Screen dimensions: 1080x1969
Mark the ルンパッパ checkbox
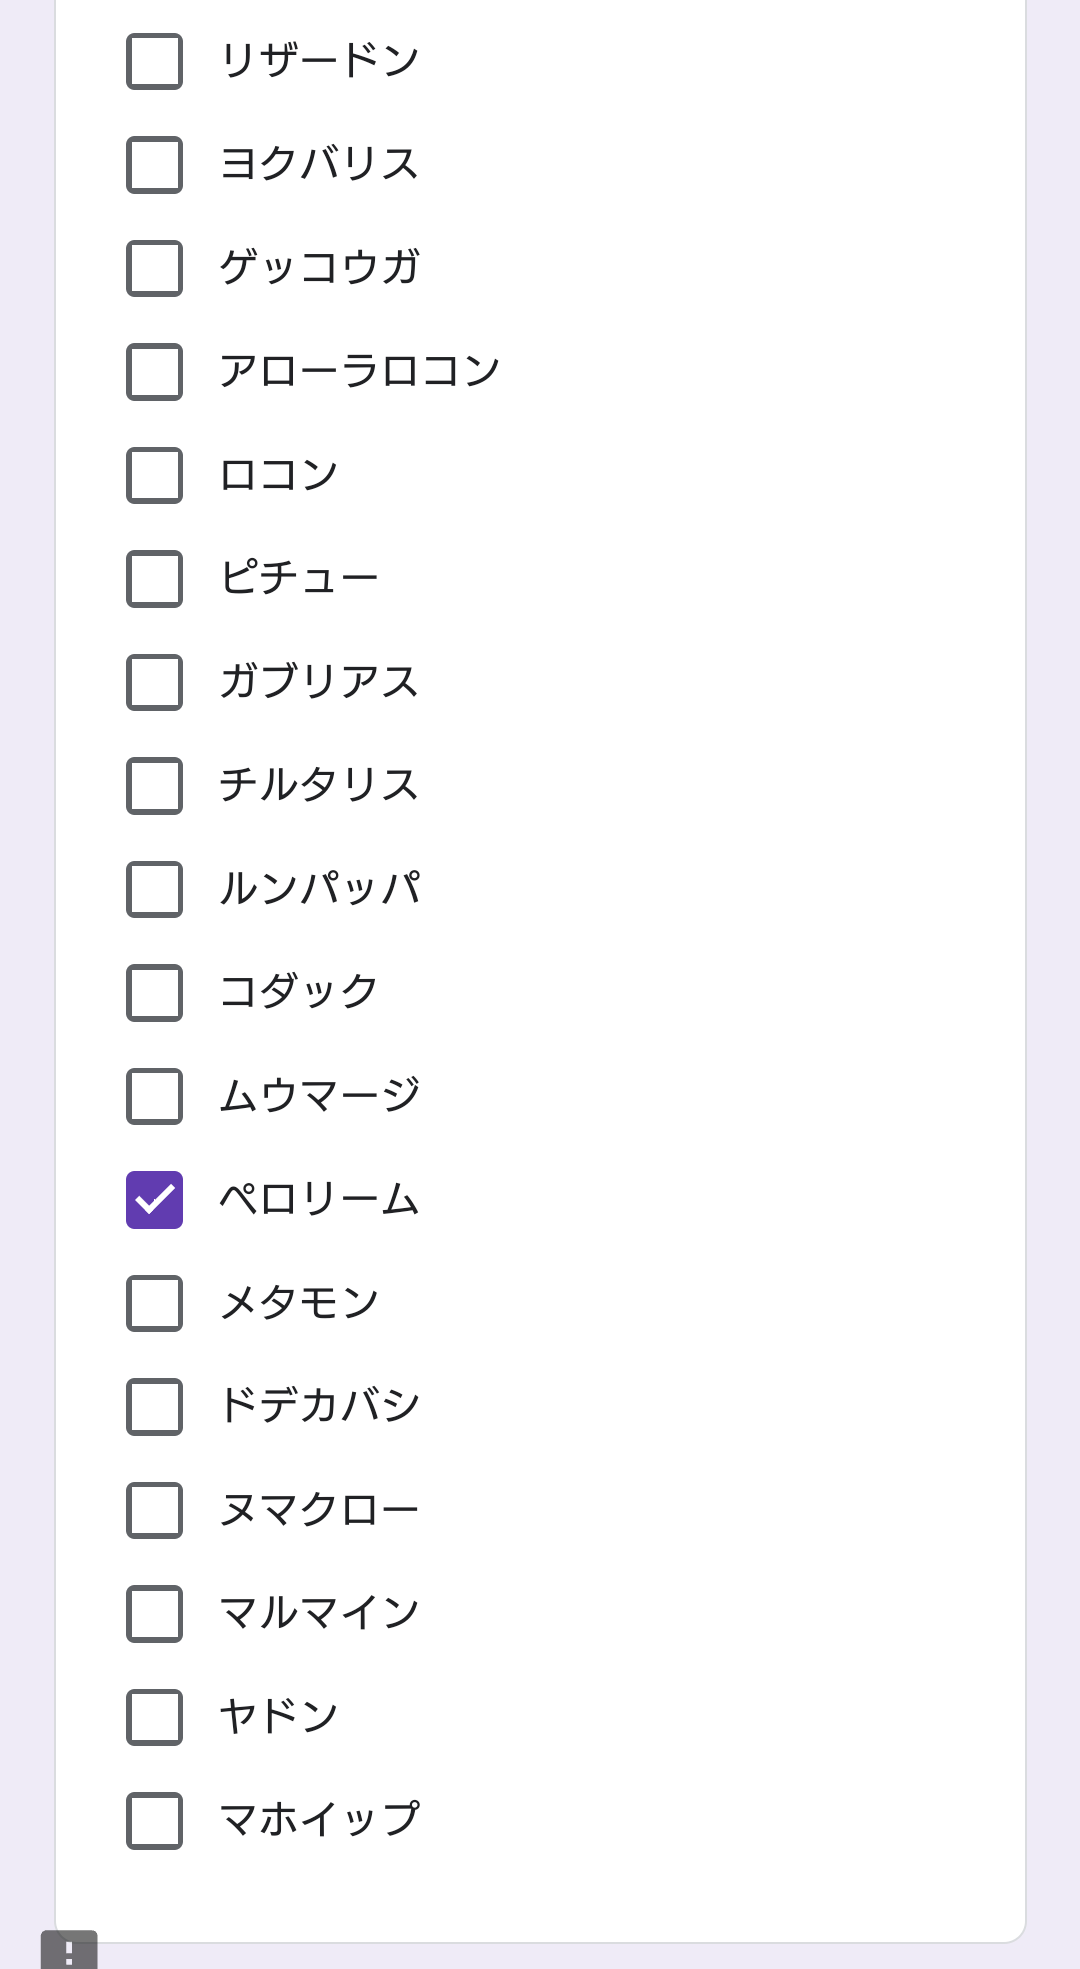[154, 889]
